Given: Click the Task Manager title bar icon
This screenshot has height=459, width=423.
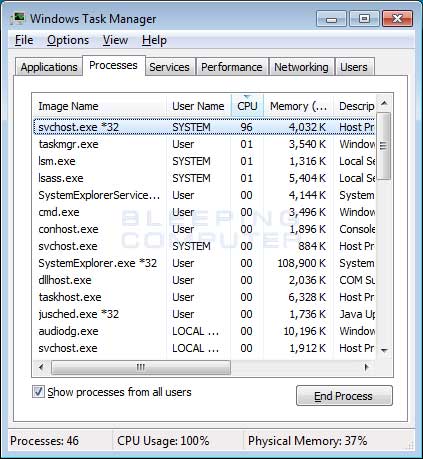Looking at the screenshot, I should click(x=17, y=18).
